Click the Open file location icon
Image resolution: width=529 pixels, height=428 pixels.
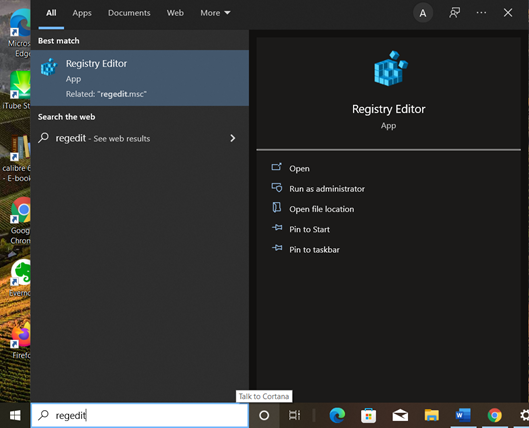(x=277, y=207)
